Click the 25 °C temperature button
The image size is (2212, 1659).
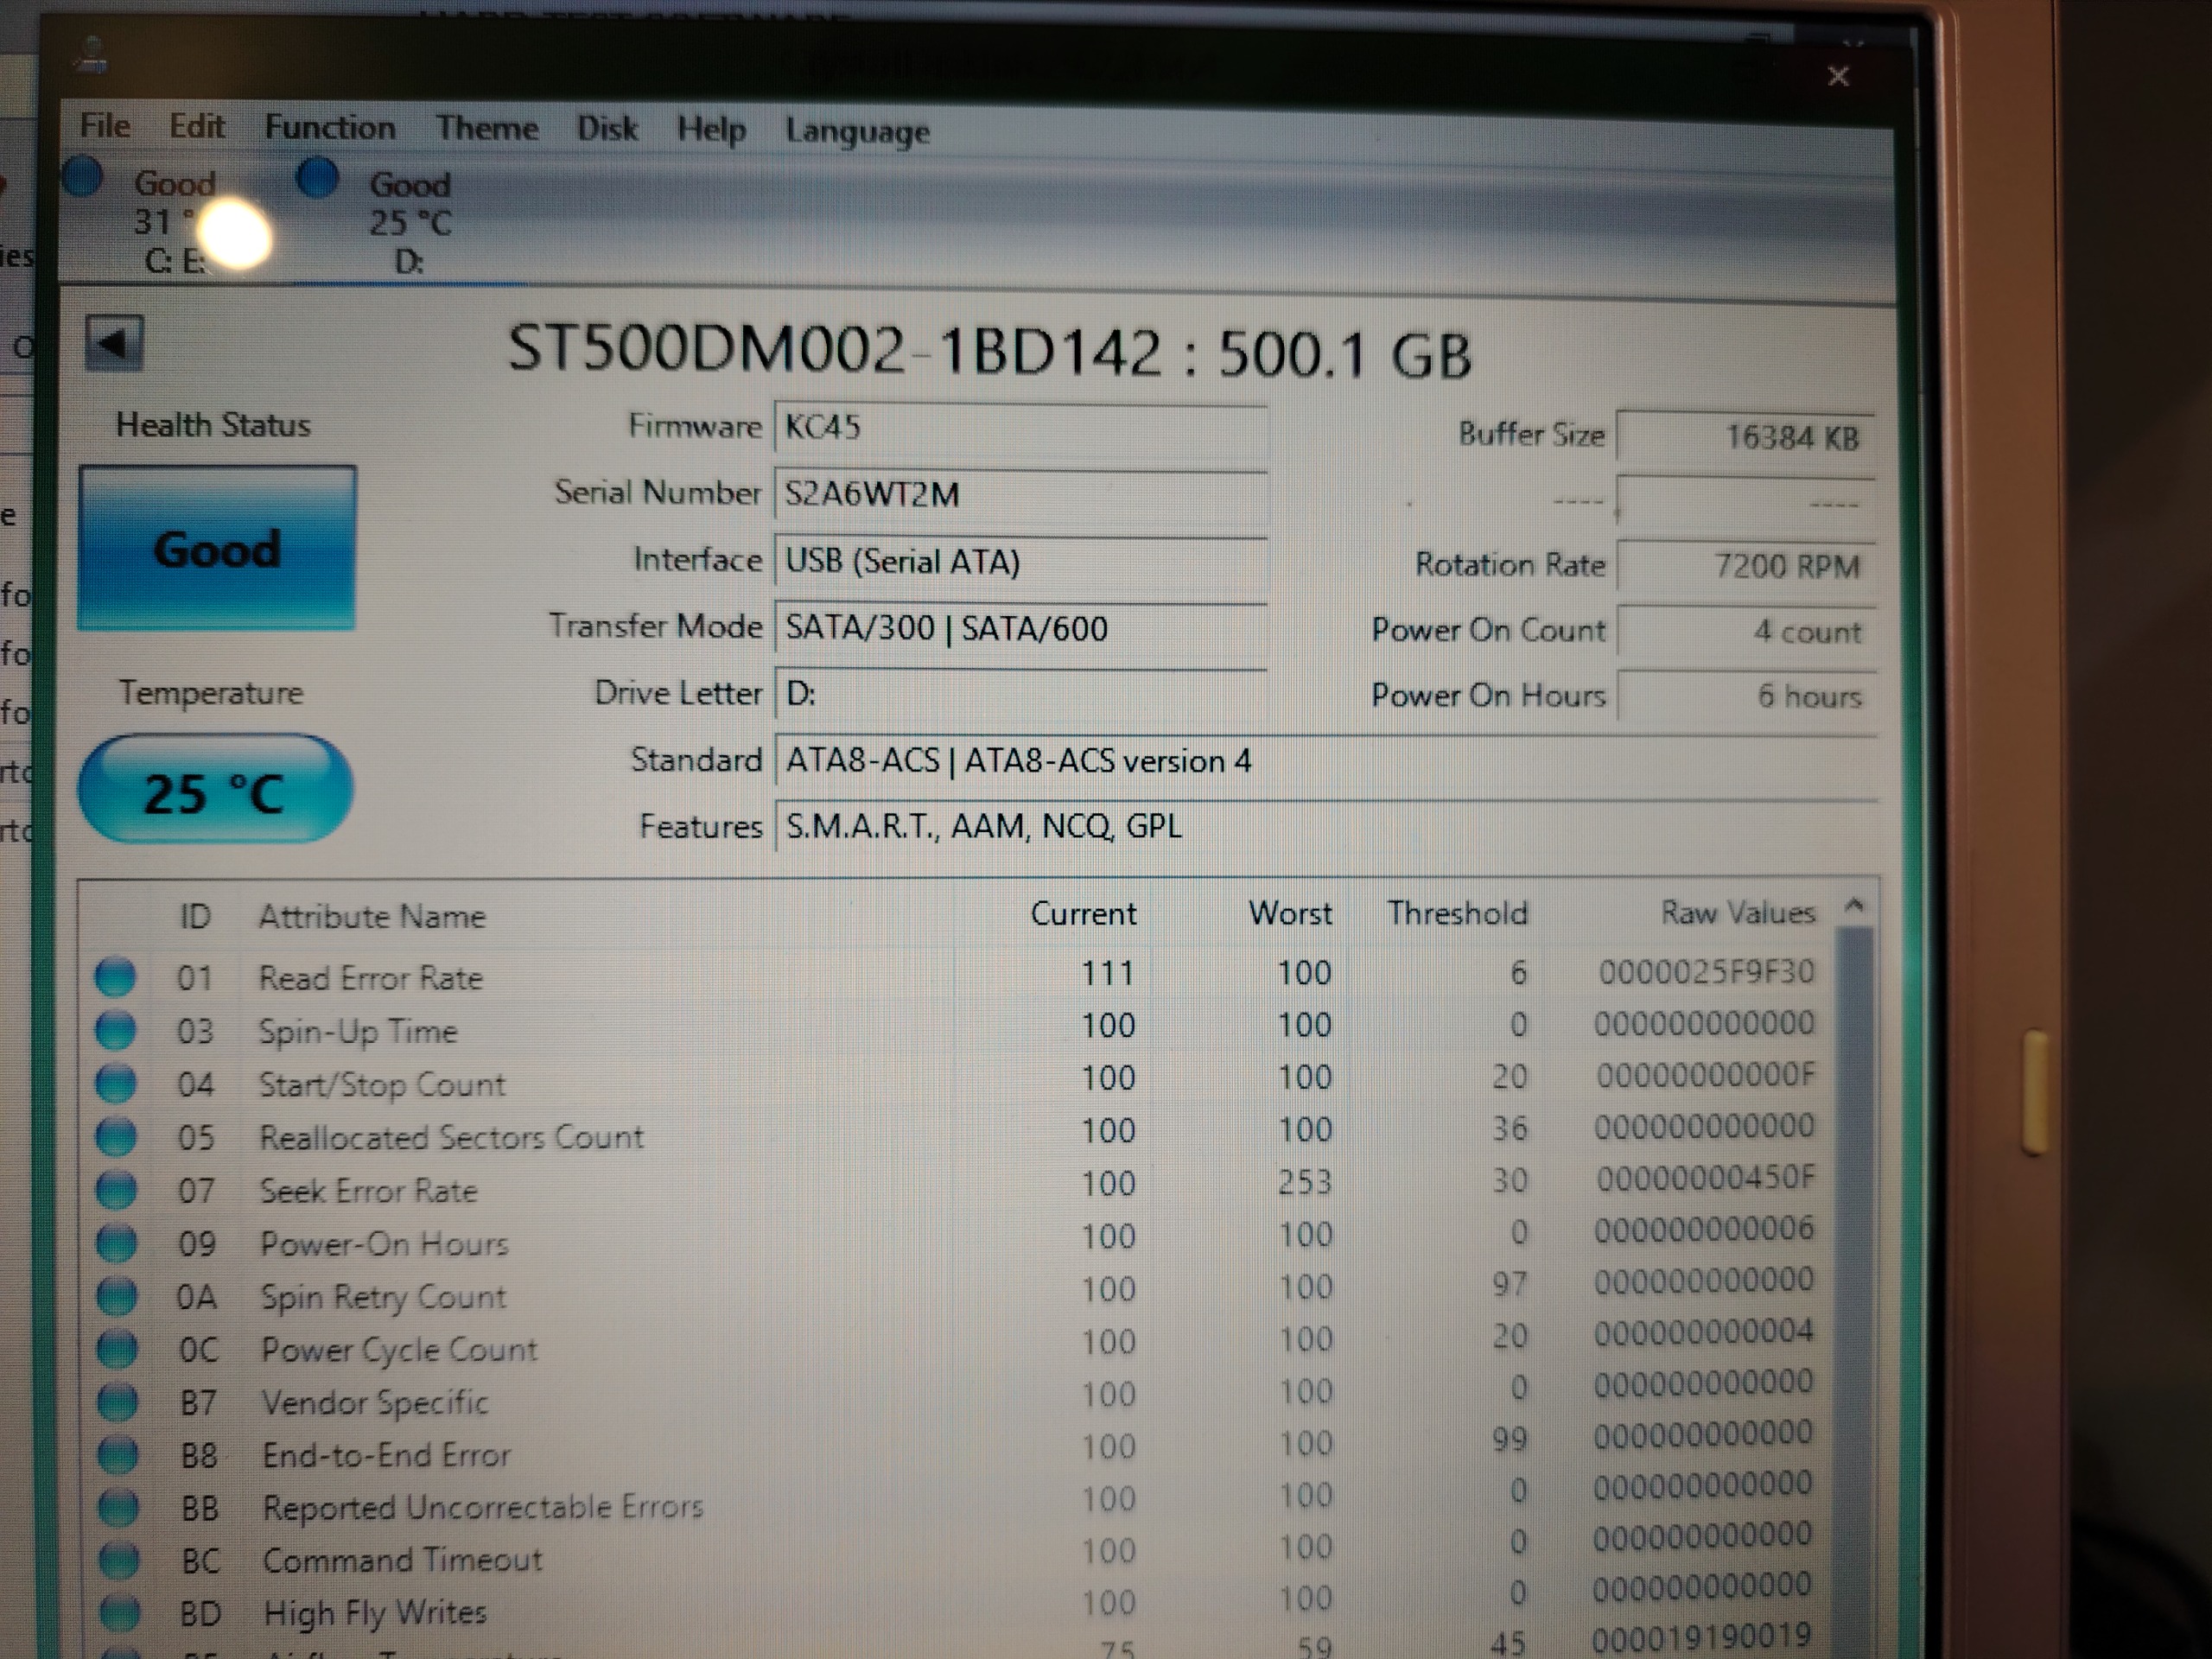tap(215, 790)
